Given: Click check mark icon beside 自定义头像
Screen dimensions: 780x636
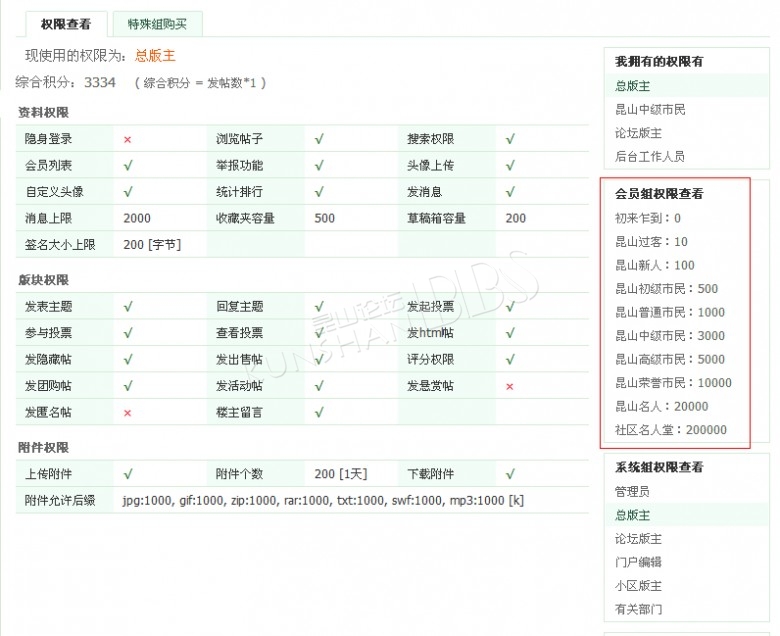Looking at the screenshot, I should point(128,192).
